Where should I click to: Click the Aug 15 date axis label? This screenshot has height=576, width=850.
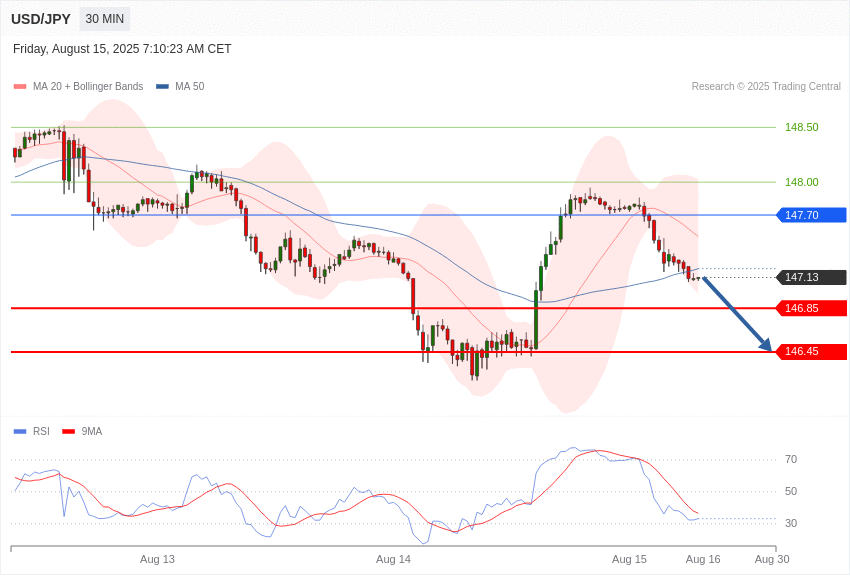click(629, 559)
